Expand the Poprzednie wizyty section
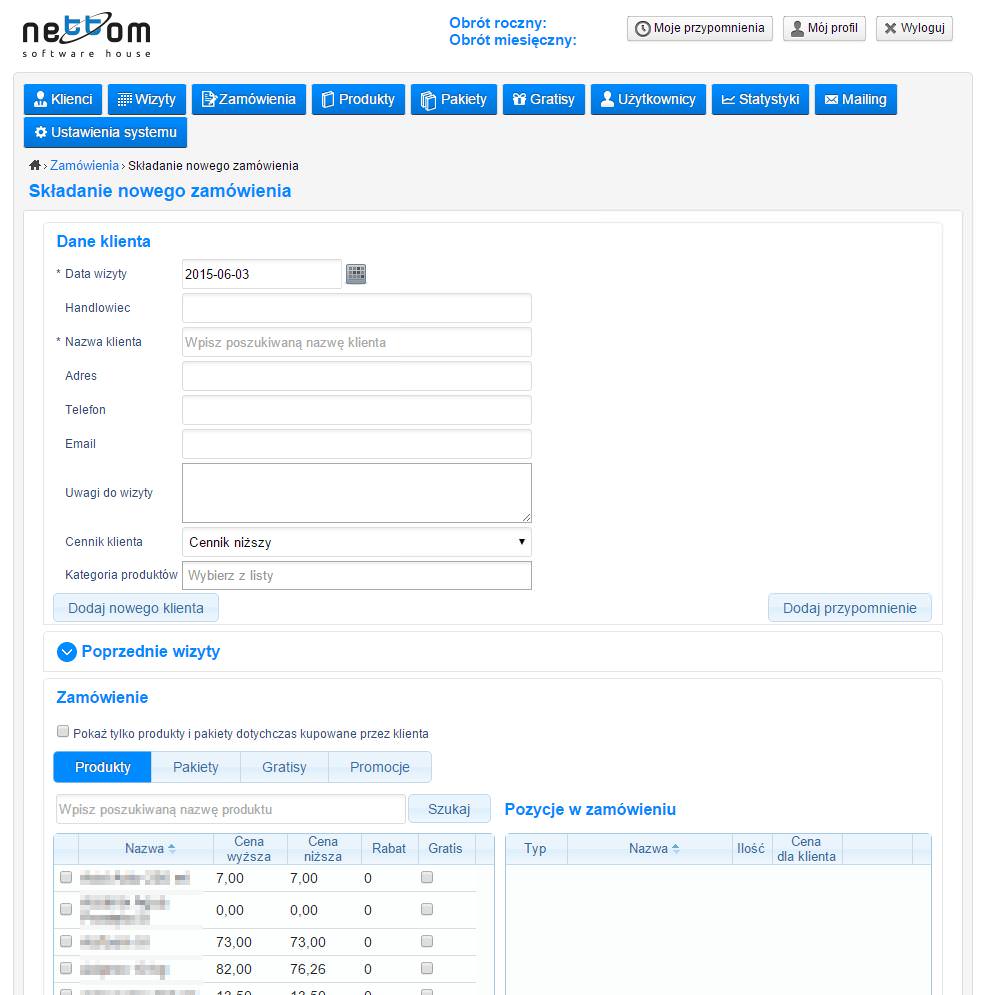Viewport: 986px width, 995px height. [67, 652]
